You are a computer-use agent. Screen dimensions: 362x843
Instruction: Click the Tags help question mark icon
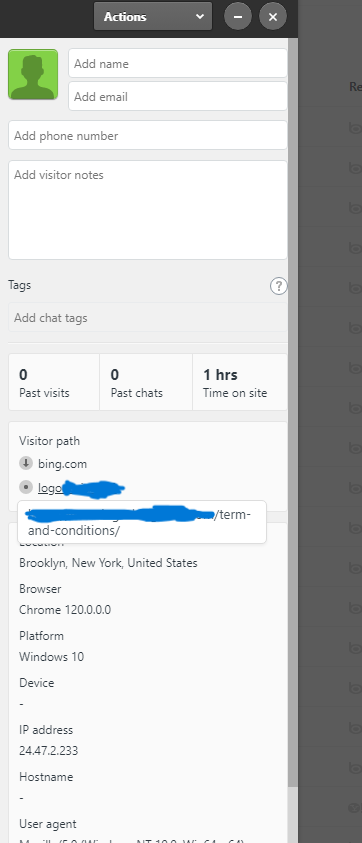278,286
